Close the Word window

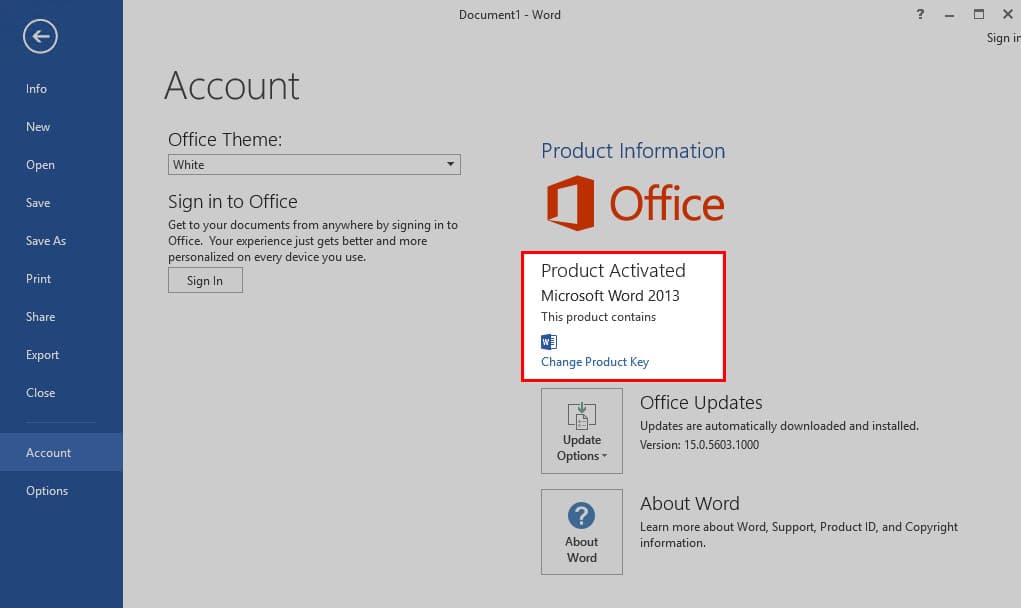[x=1007, y=14]
